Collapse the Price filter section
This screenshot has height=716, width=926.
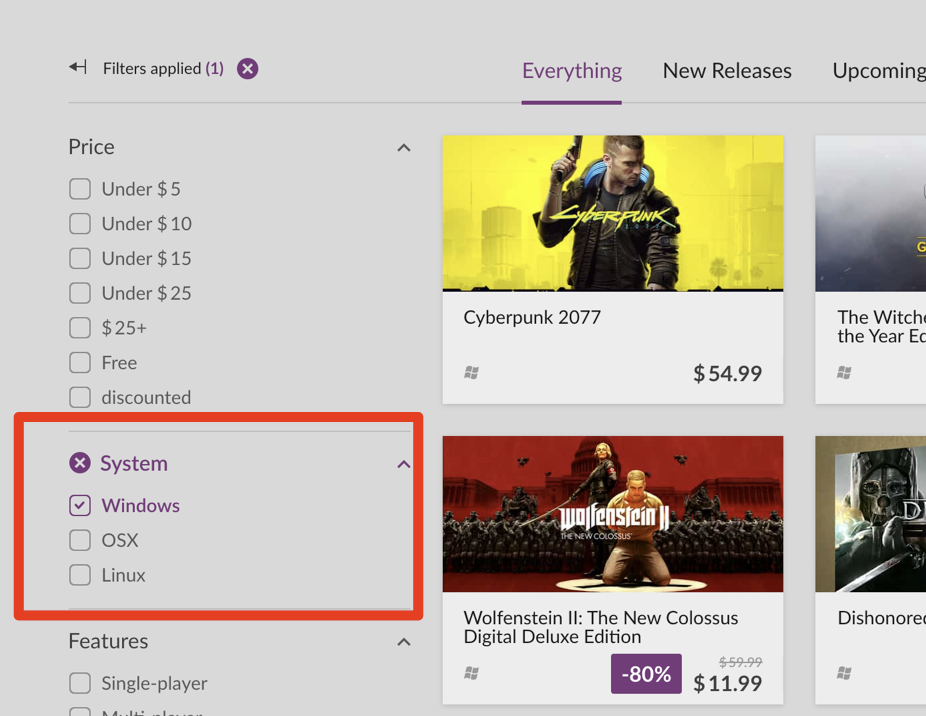point(404,148)
